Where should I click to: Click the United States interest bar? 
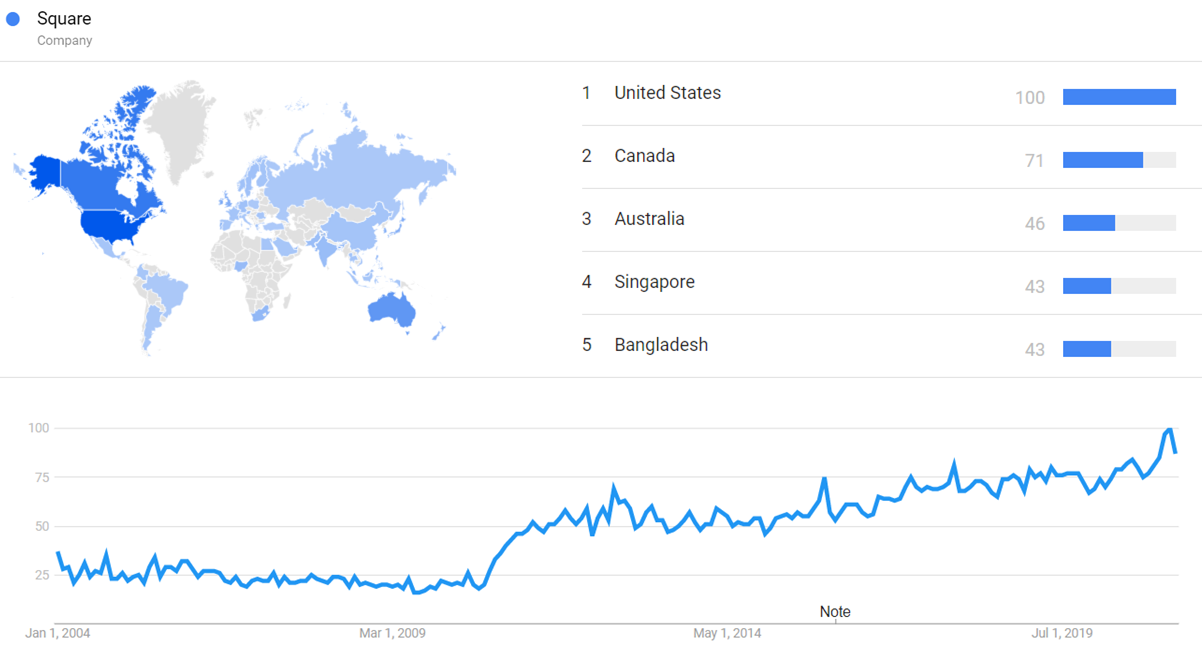pyautogui.click(x=1119, y=97)
